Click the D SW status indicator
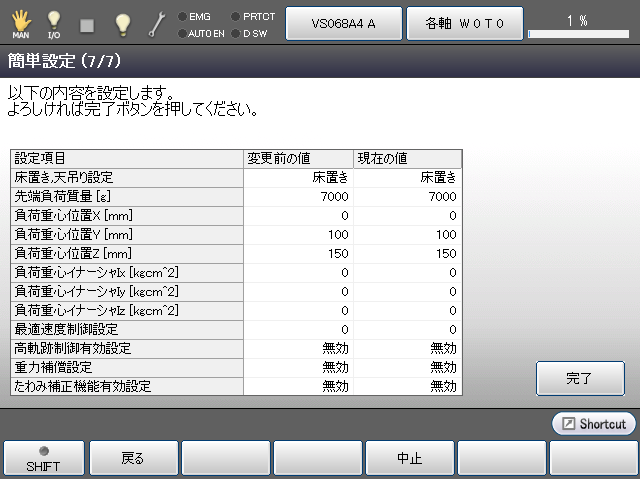 249,33
